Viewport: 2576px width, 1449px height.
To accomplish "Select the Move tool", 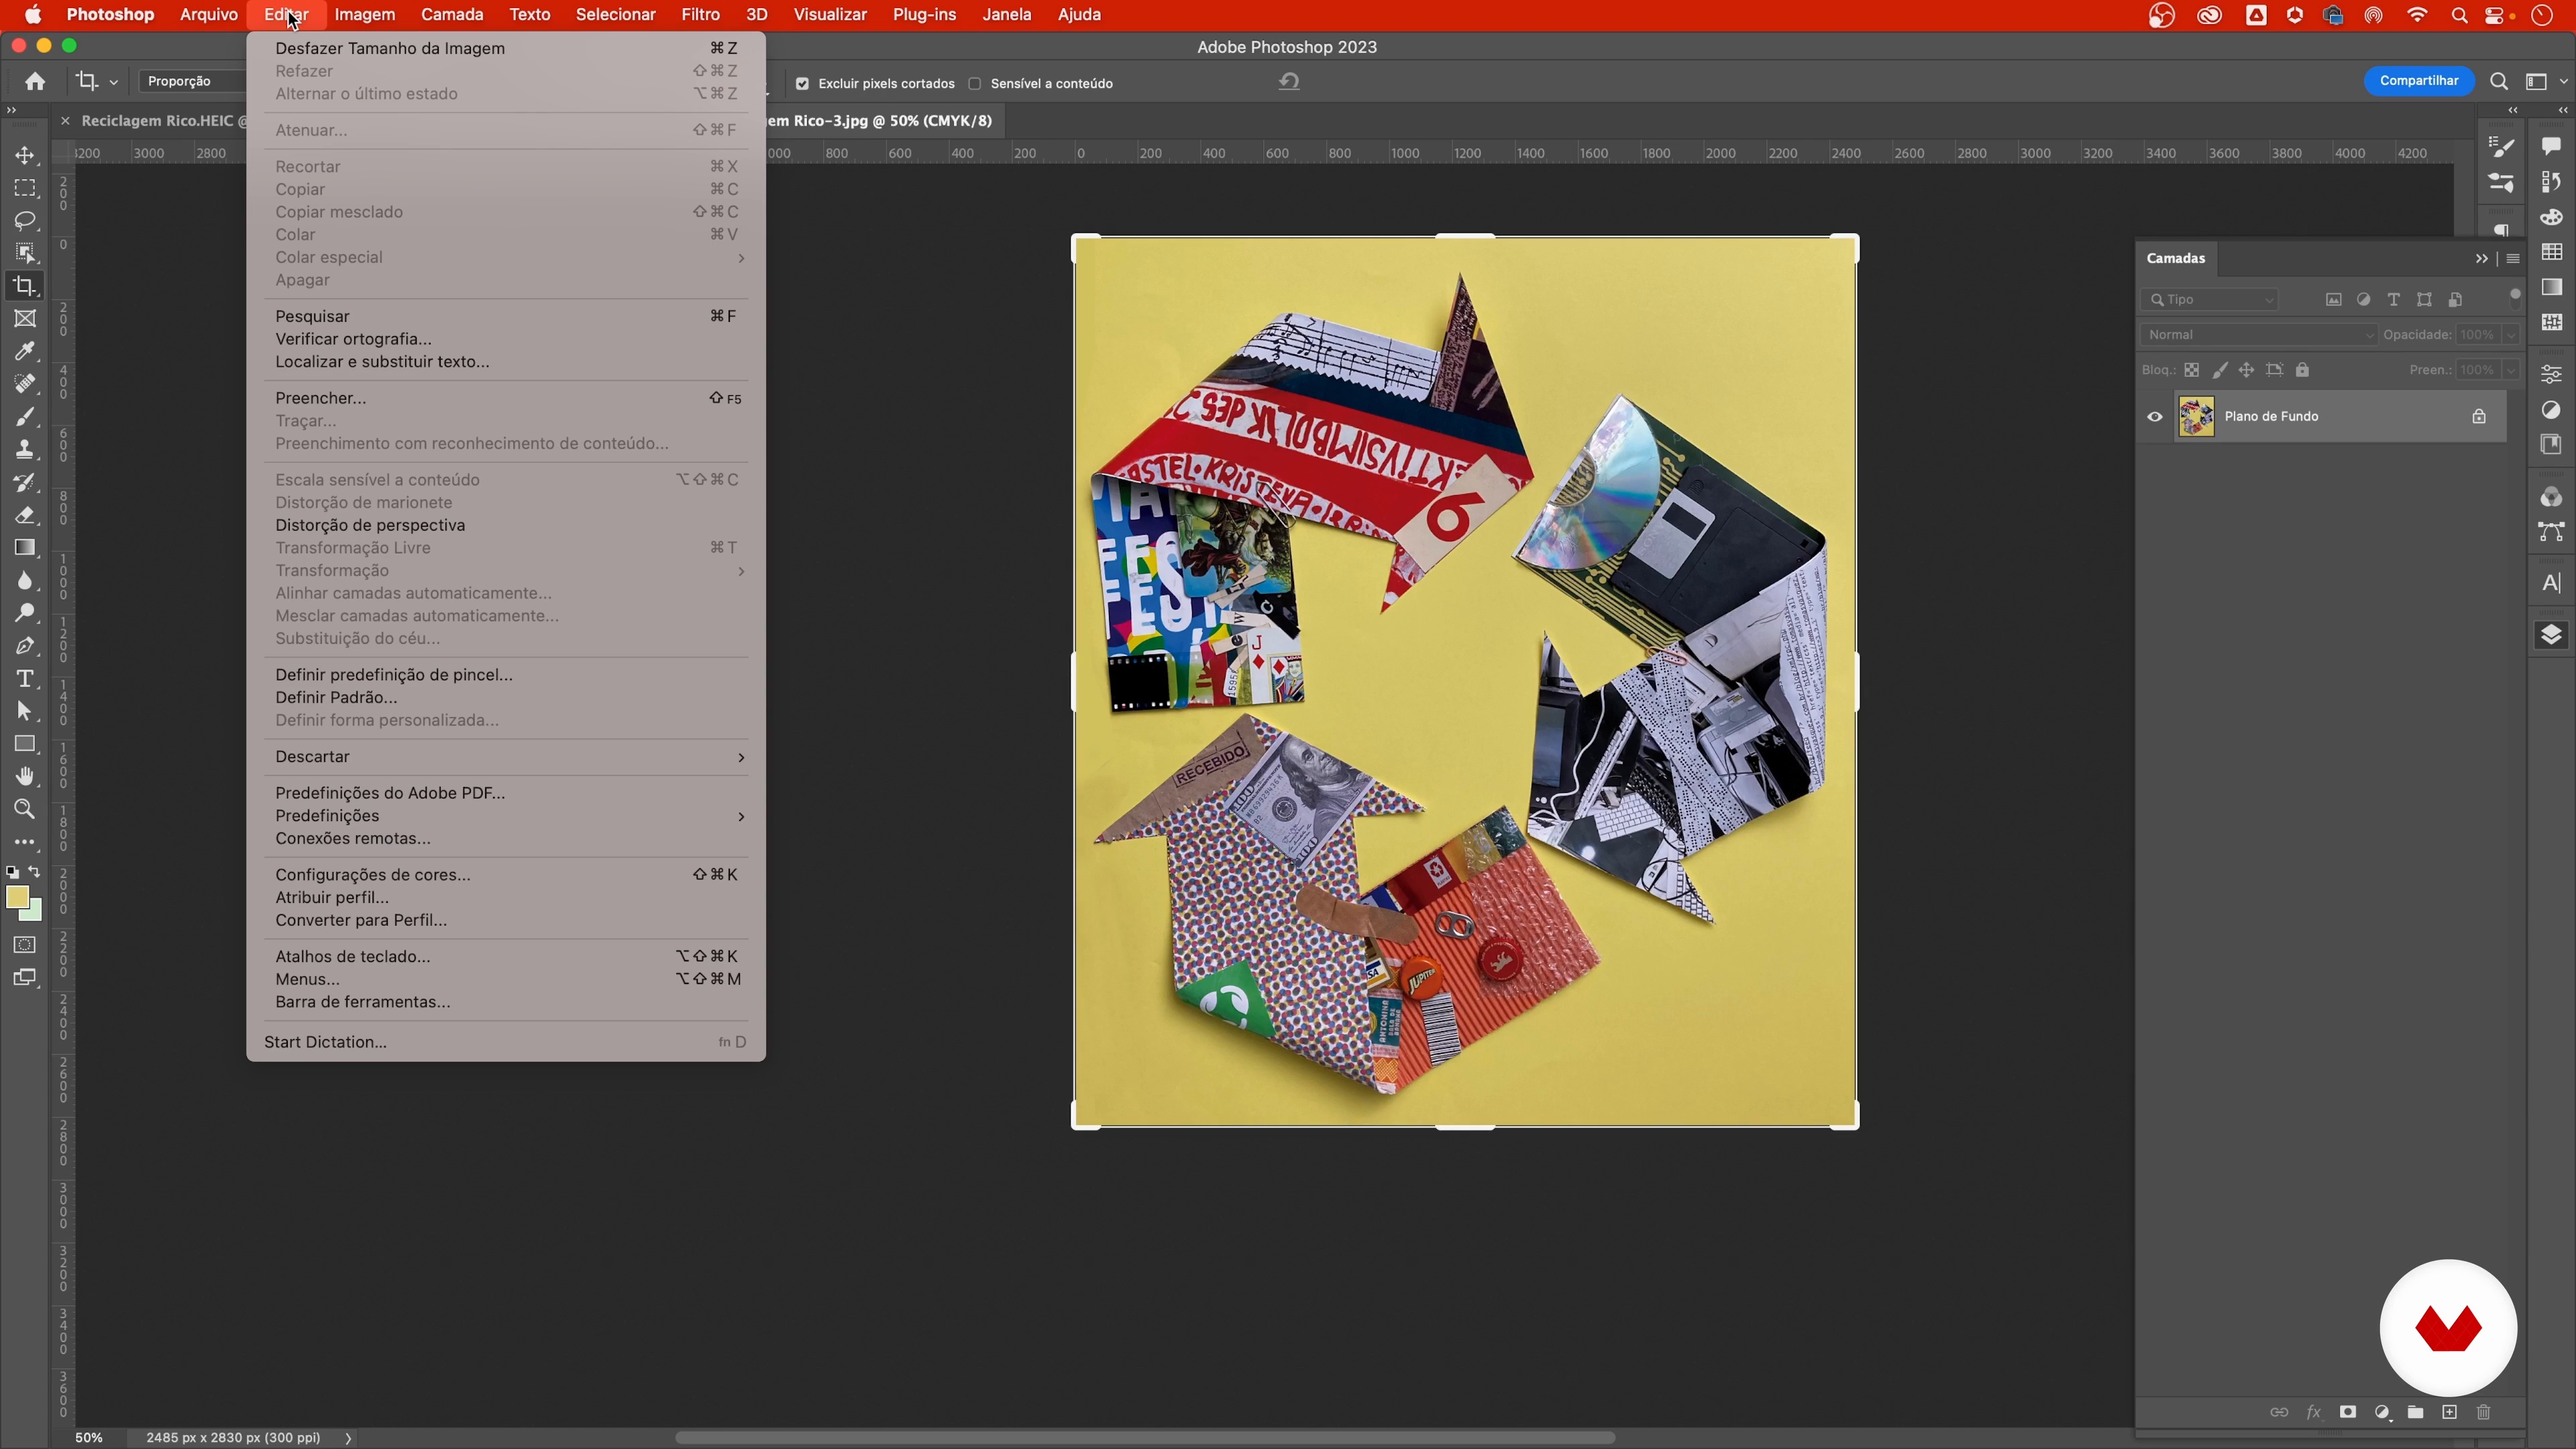I will pos(25,155).
